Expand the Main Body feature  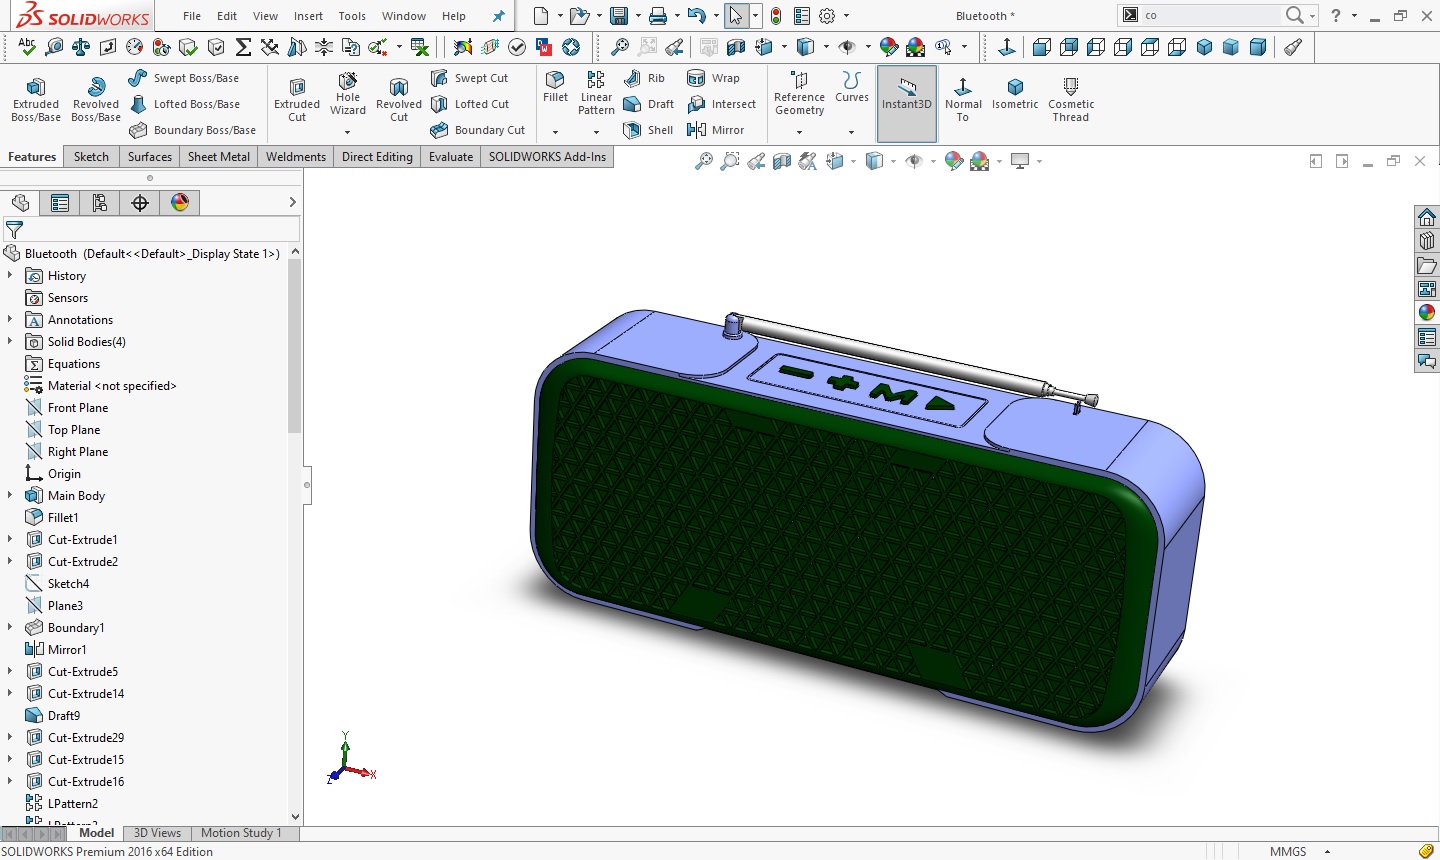tap(10, 496)
